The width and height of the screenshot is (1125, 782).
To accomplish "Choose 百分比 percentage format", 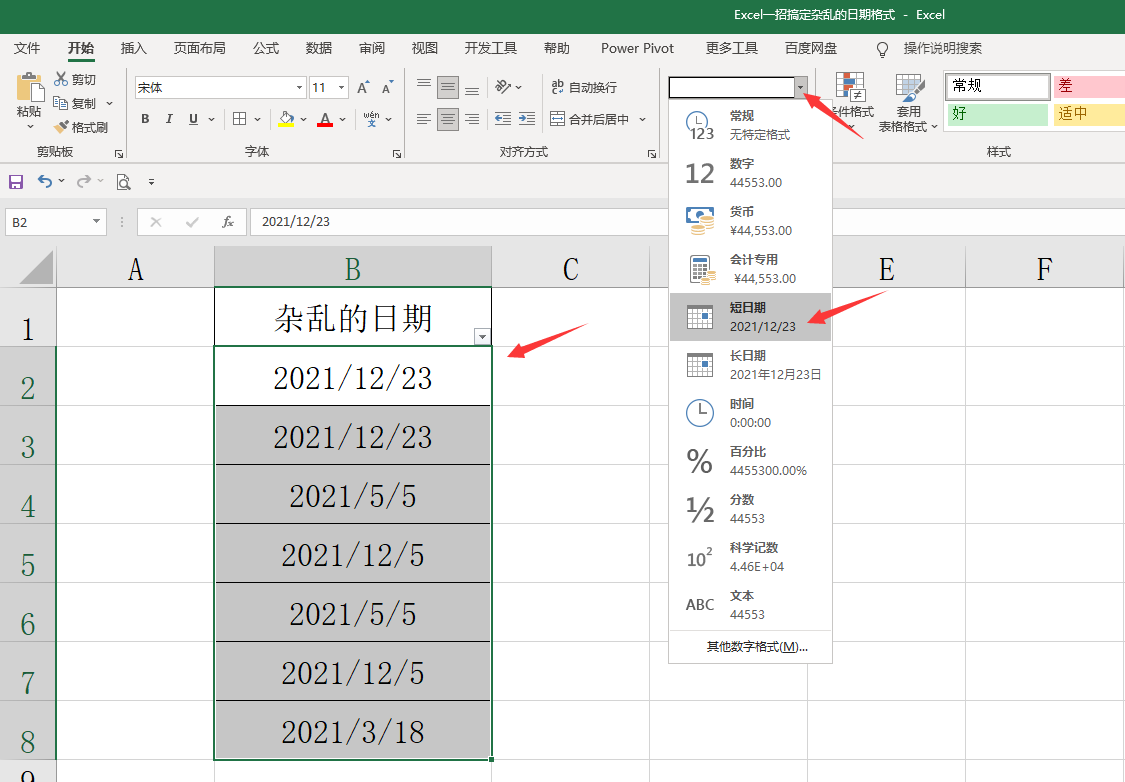I will [750, 461].
